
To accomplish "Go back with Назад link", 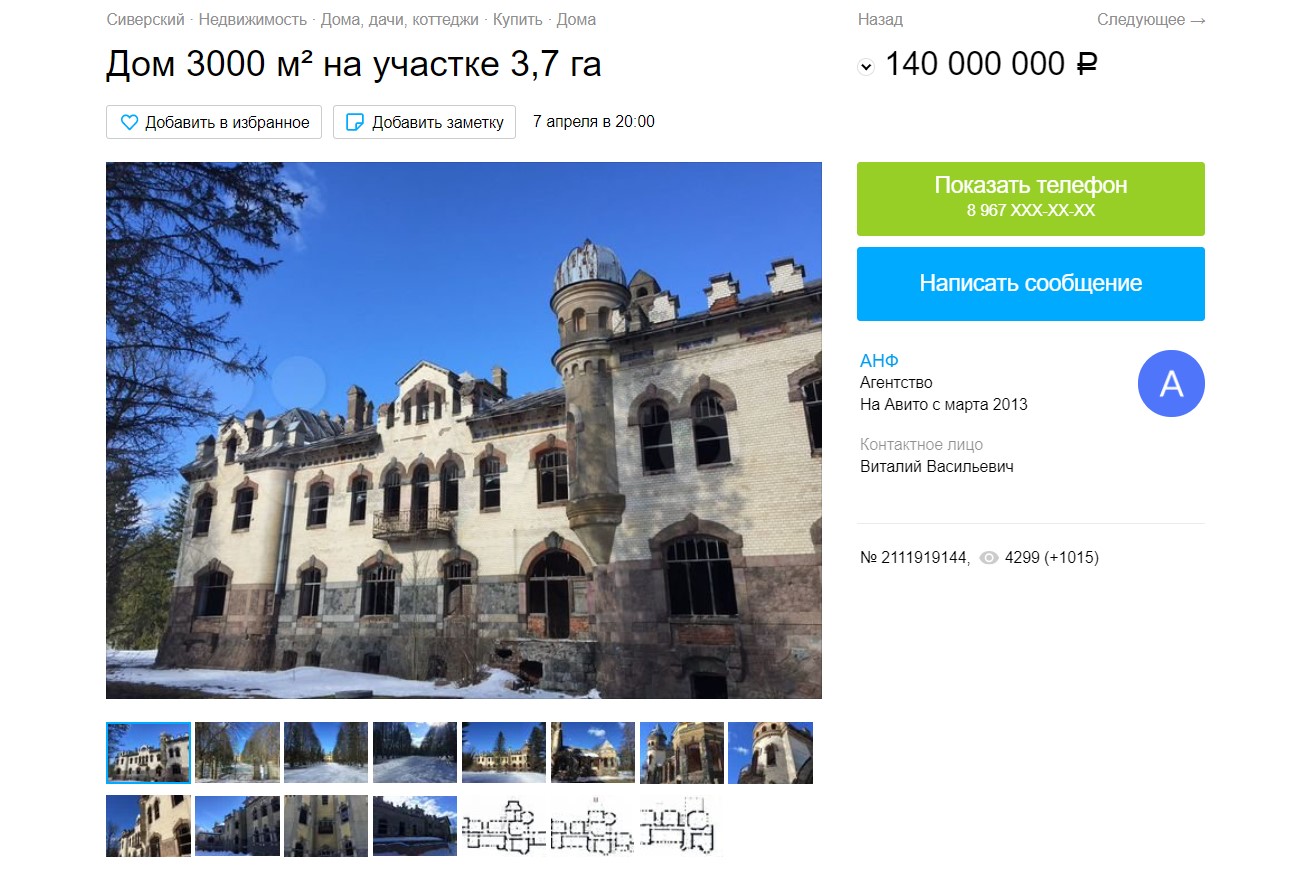I will 880,20.
